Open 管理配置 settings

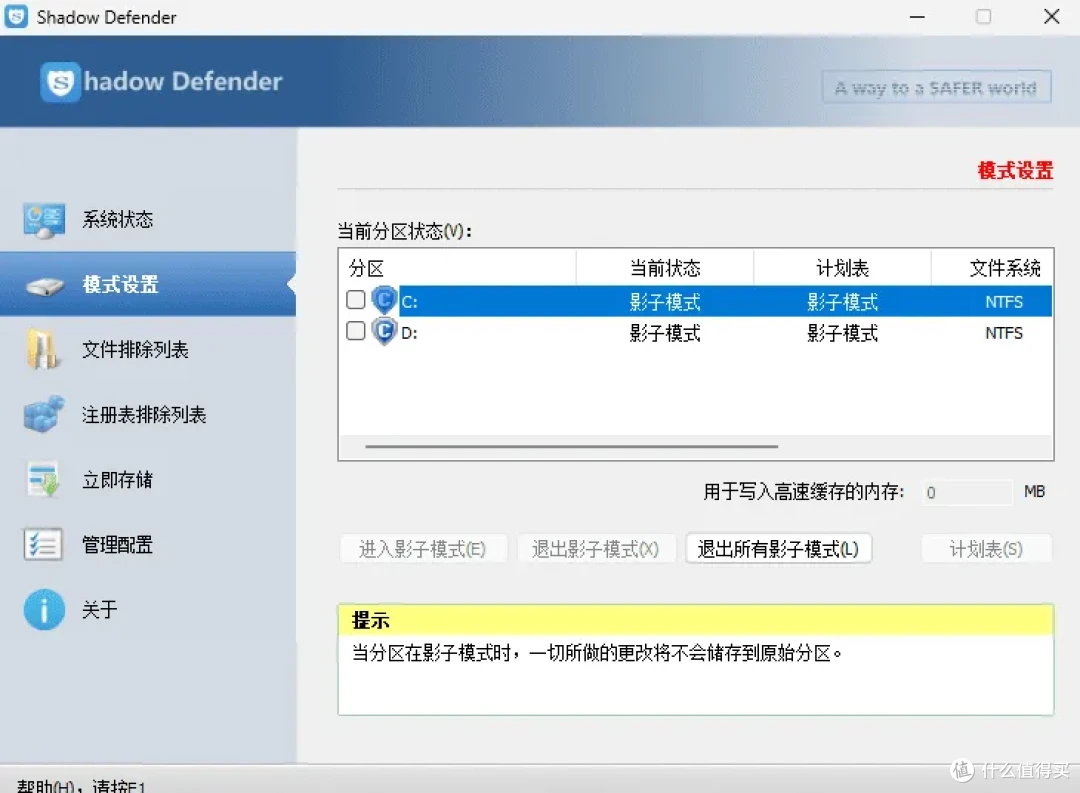click(x=148, y=544)
